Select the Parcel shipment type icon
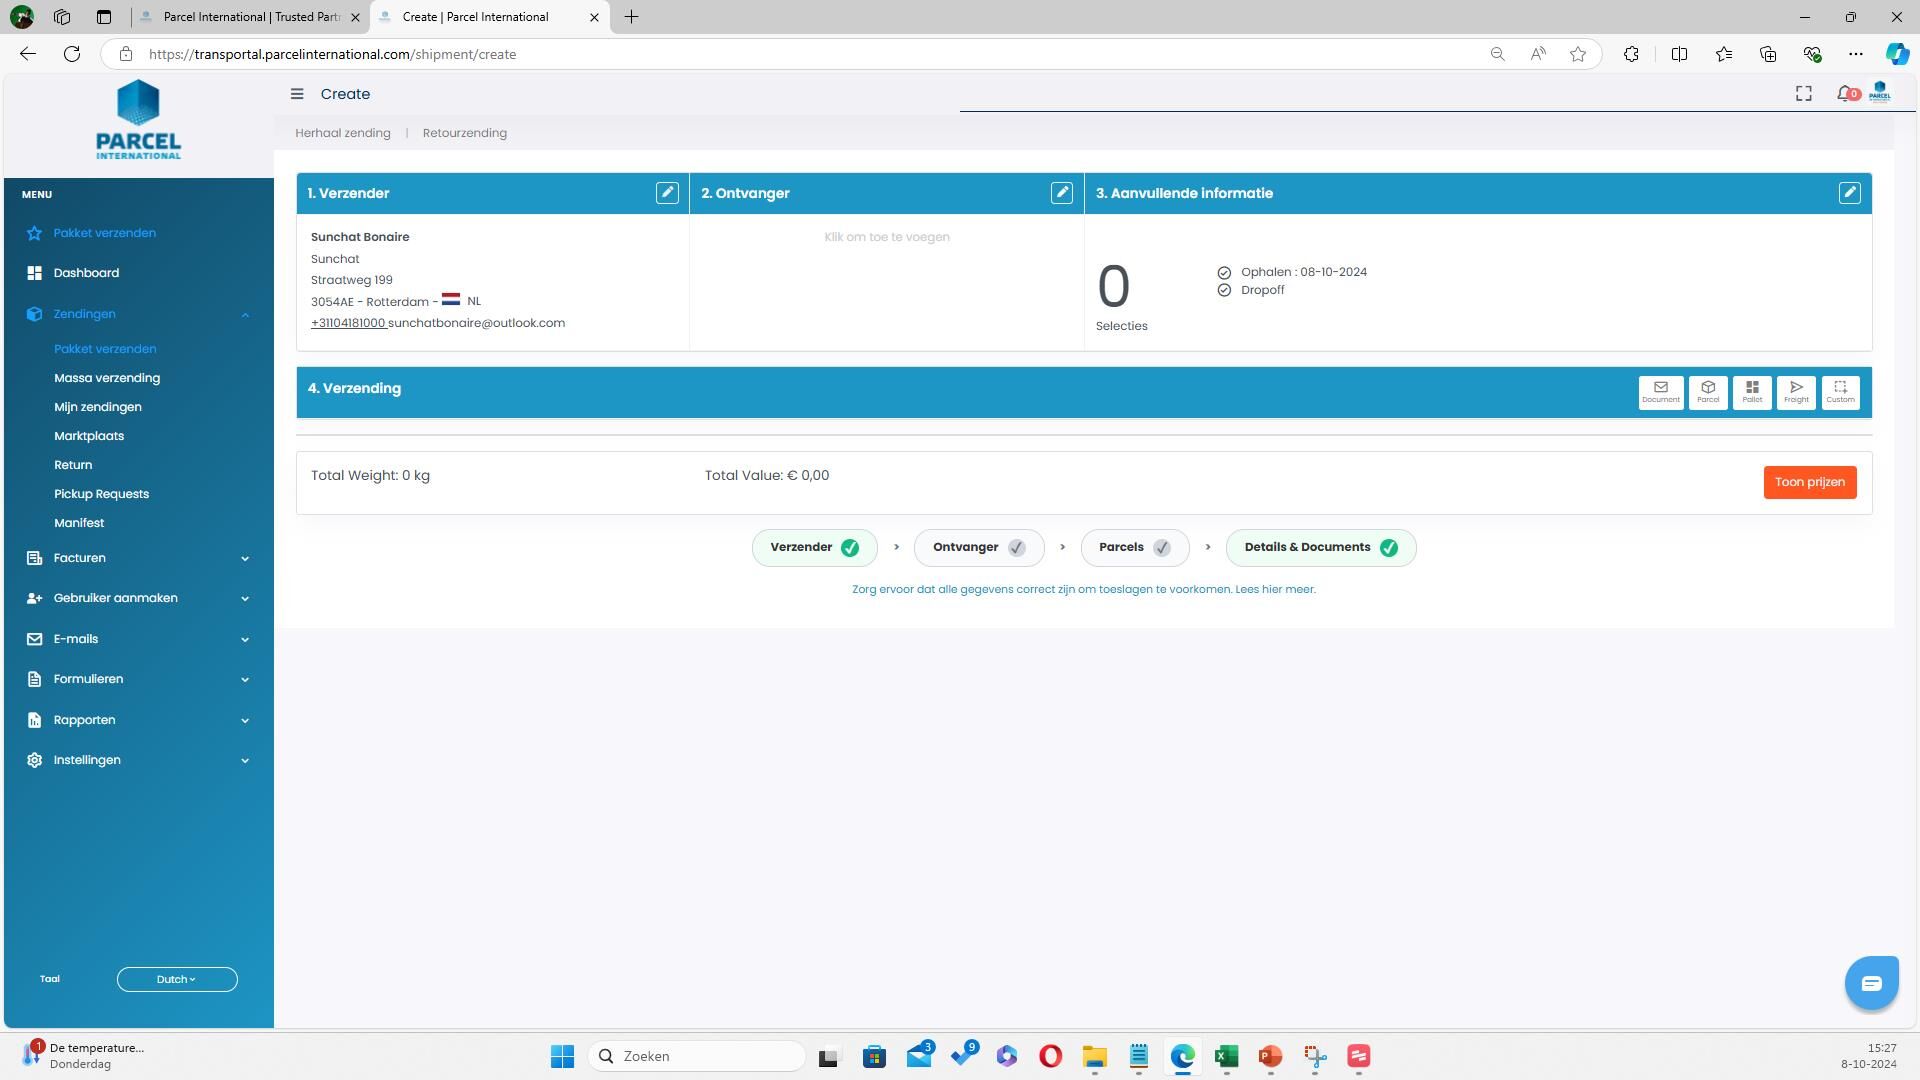The width and height of the screenshot is (1920, 1080). [1707, 392]
